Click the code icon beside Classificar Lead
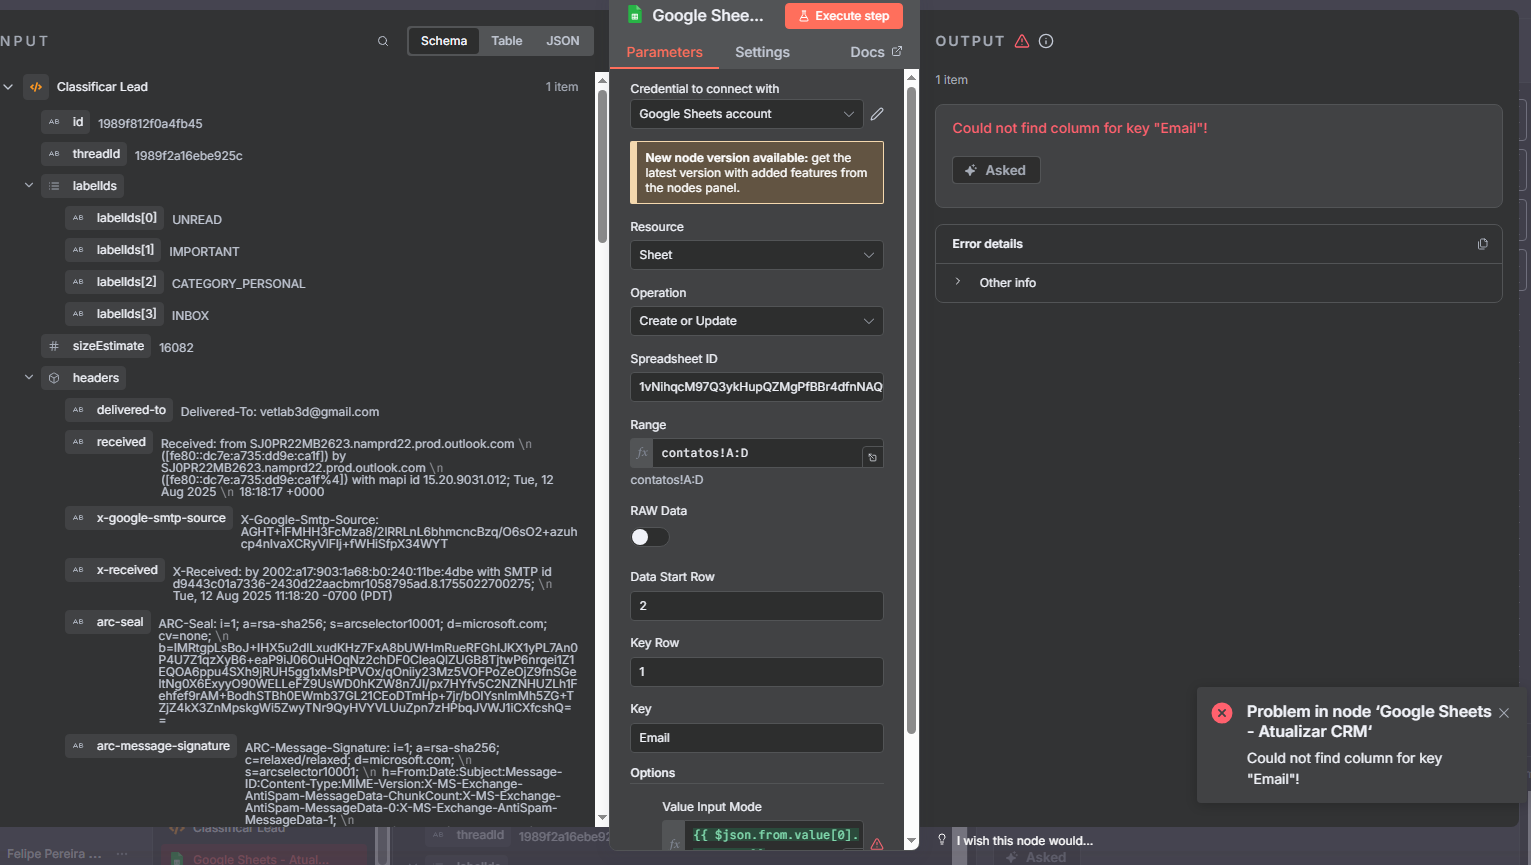The image size is (1531, 865). tap(36, 87)
